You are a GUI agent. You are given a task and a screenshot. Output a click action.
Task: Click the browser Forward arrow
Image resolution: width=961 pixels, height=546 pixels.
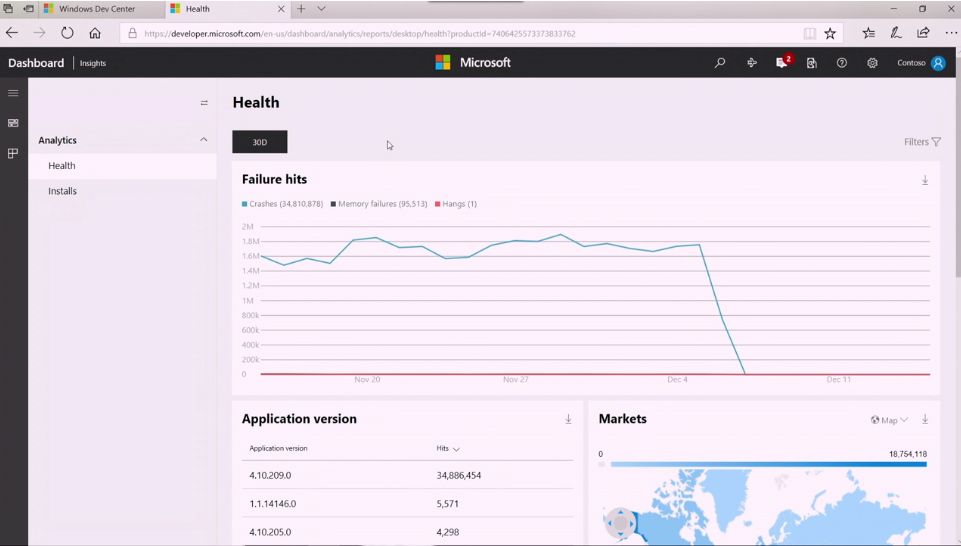[x=39, y=33]
